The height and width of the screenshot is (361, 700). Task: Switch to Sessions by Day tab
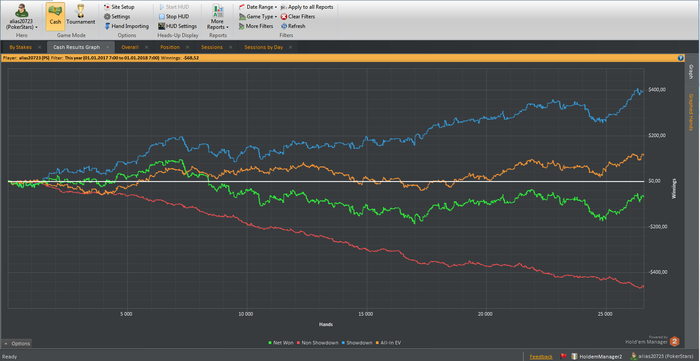pyautogui.click(x=263, y=47)
